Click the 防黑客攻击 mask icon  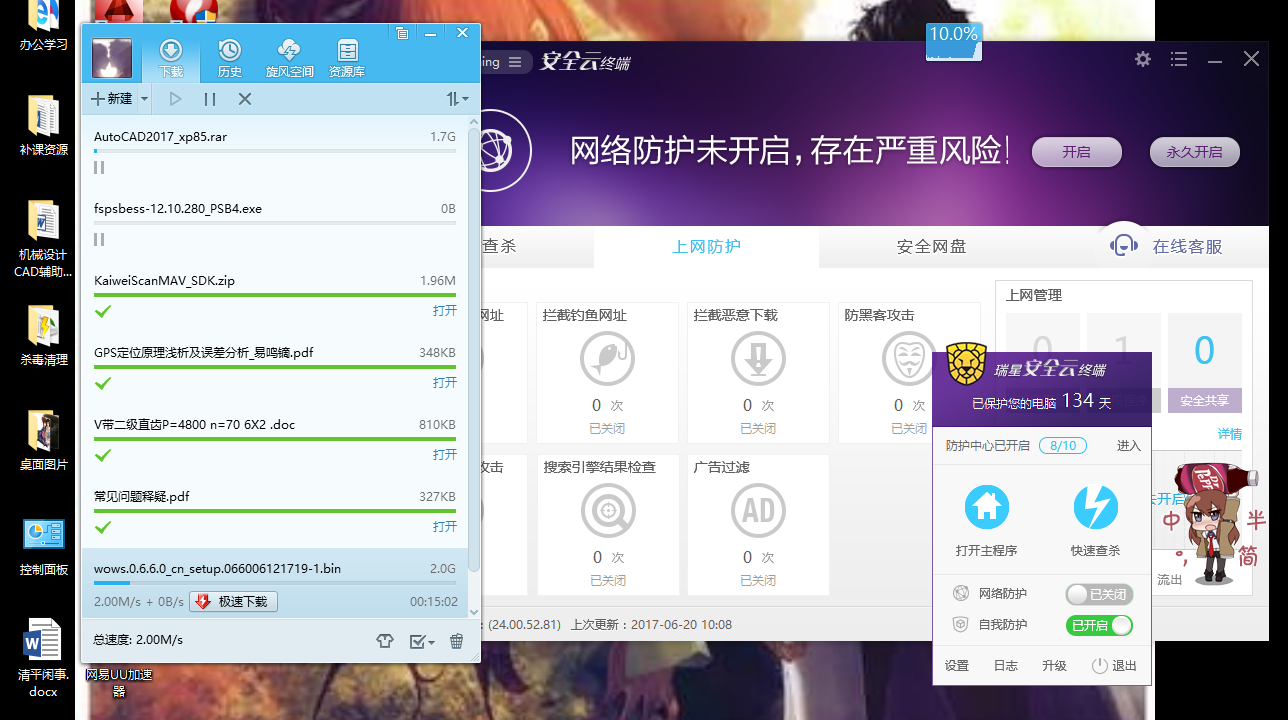pyautogui.click(x=907, y=358)
